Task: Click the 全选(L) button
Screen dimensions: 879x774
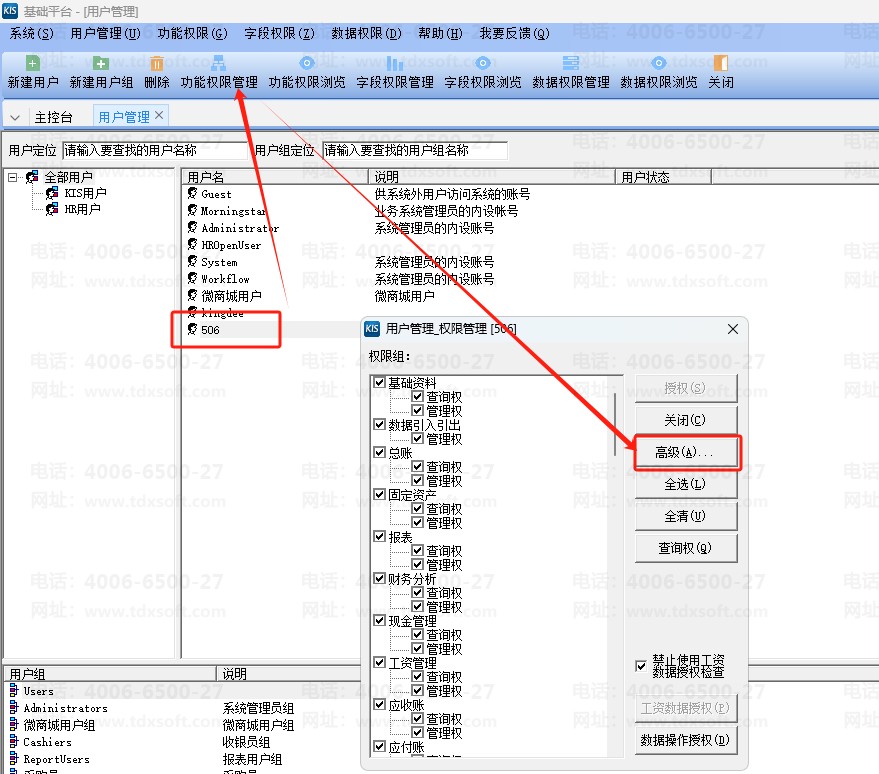Action: pyautogui.click(x=686, y=484)
